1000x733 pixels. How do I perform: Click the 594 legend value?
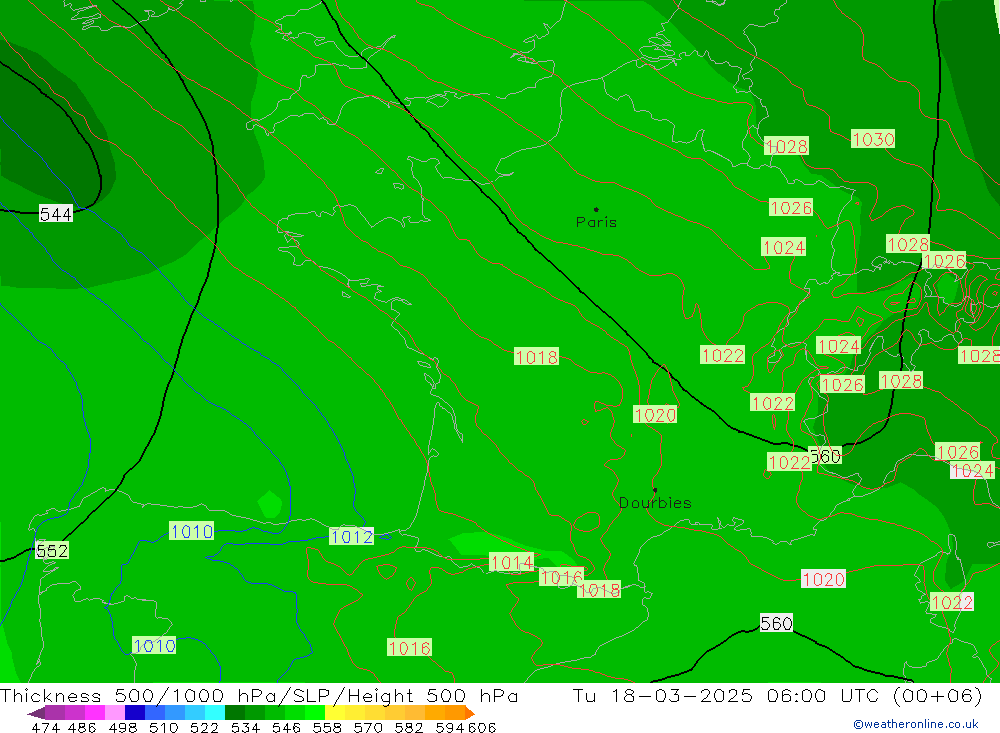click(x=450, y=727)
